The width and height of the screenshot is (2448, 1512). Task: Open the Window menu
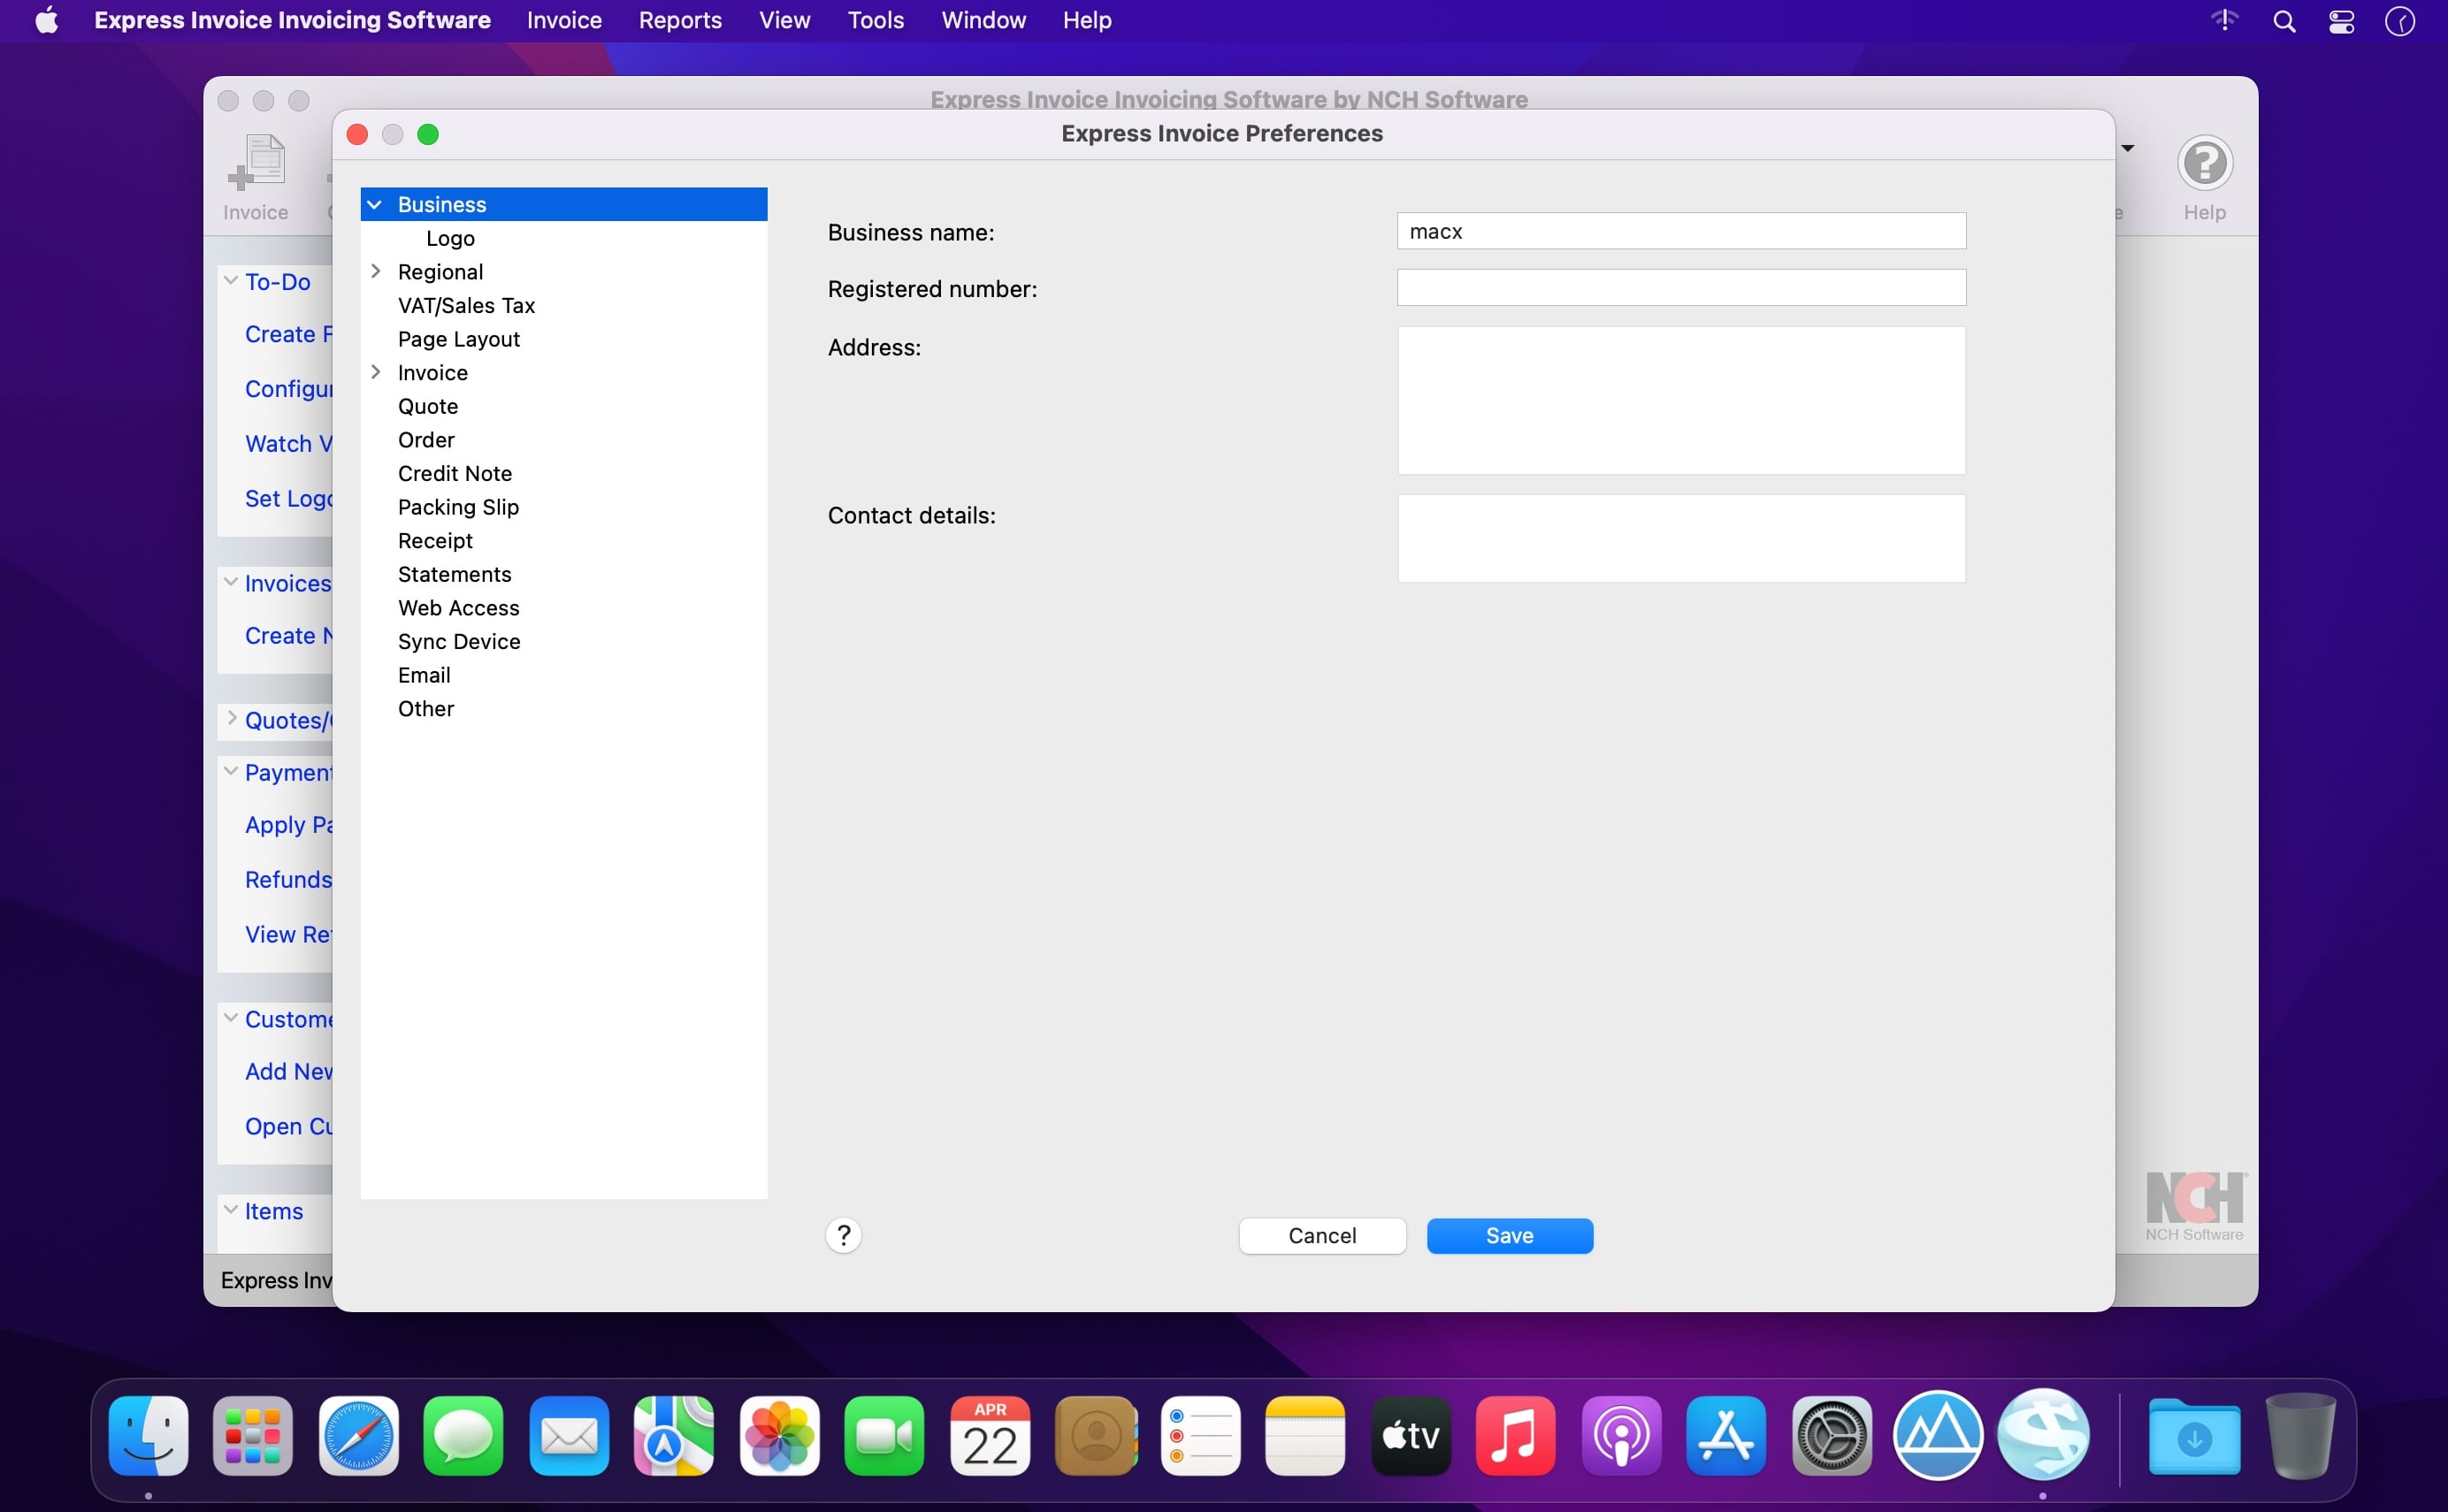point(983,21)
